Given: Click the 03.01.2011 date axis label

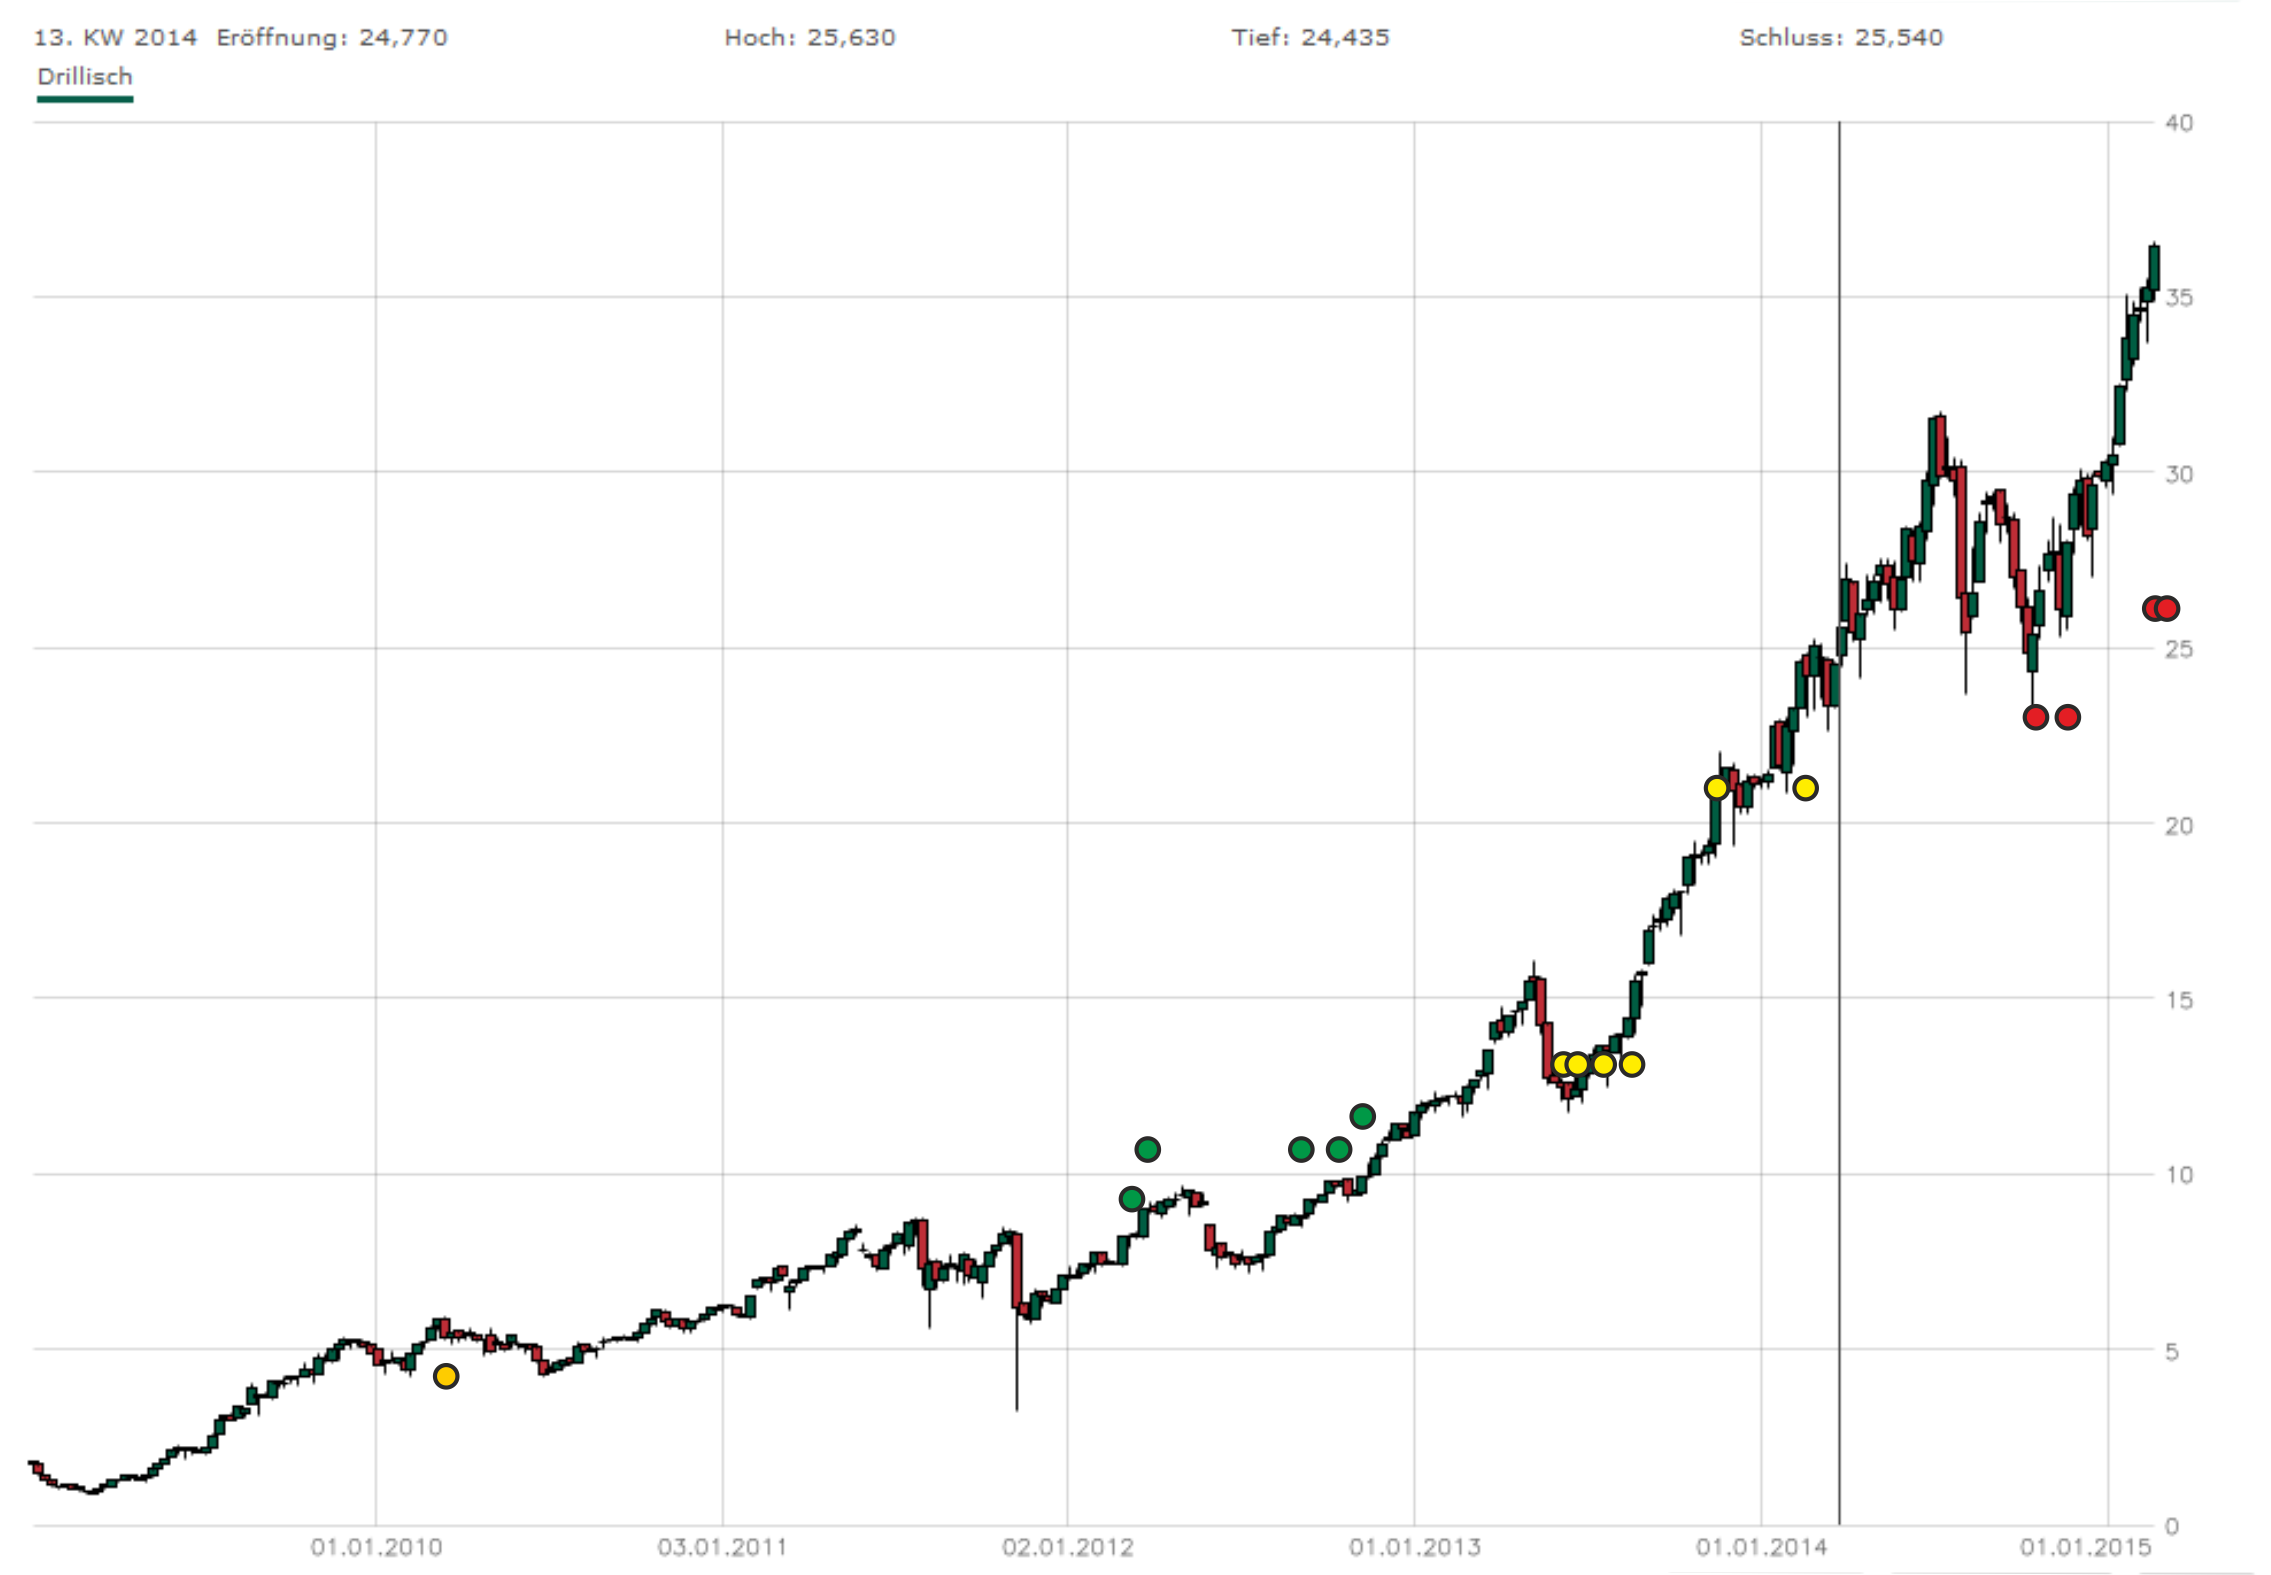Looking at the screenshot, I should [722, 1547].
